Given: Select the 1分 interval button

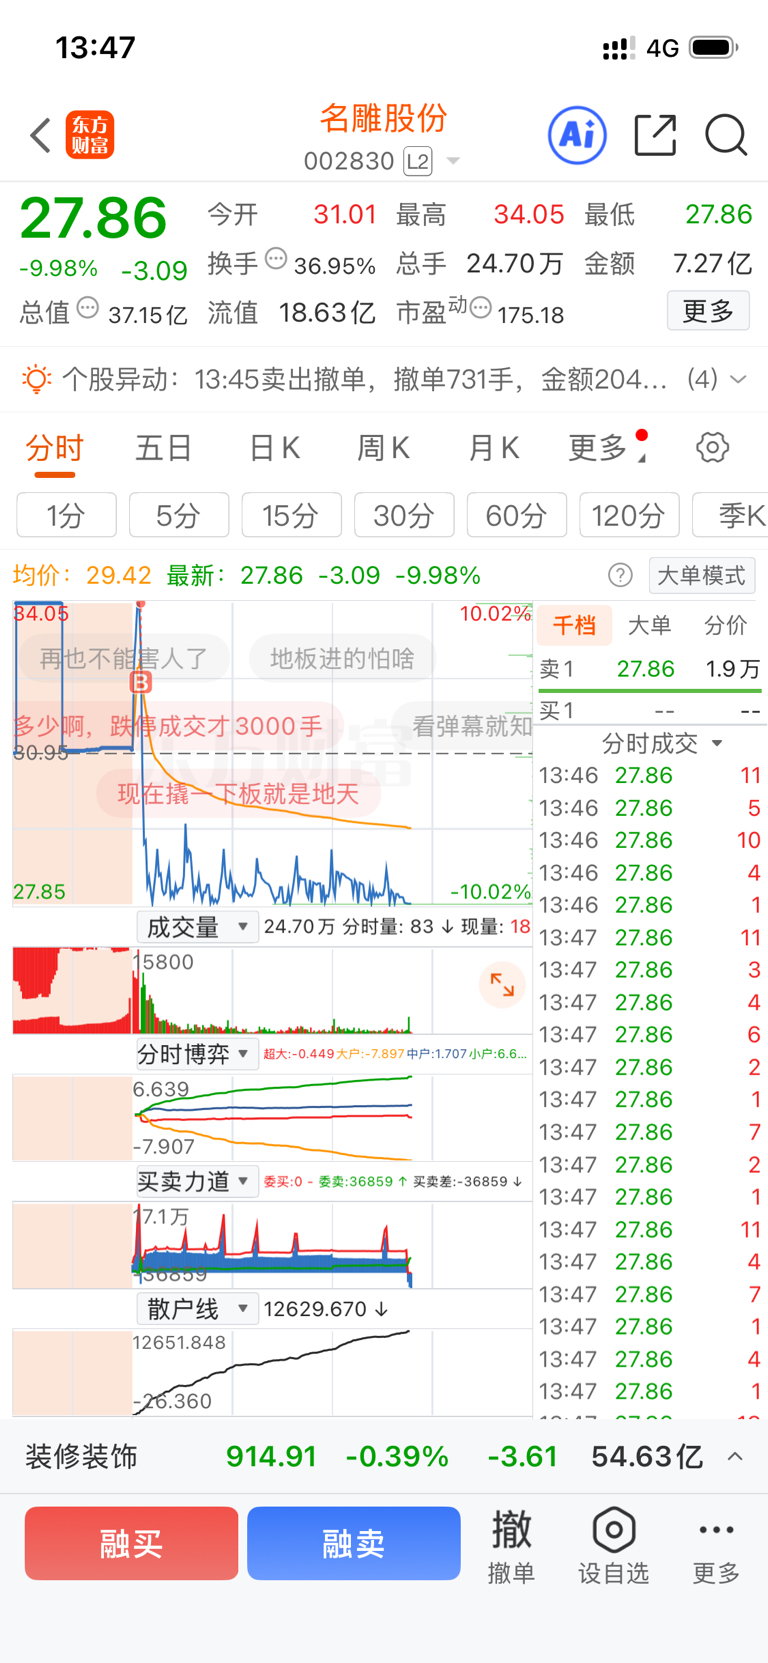Looking at the screenshot, I should (x=66, y=515).
